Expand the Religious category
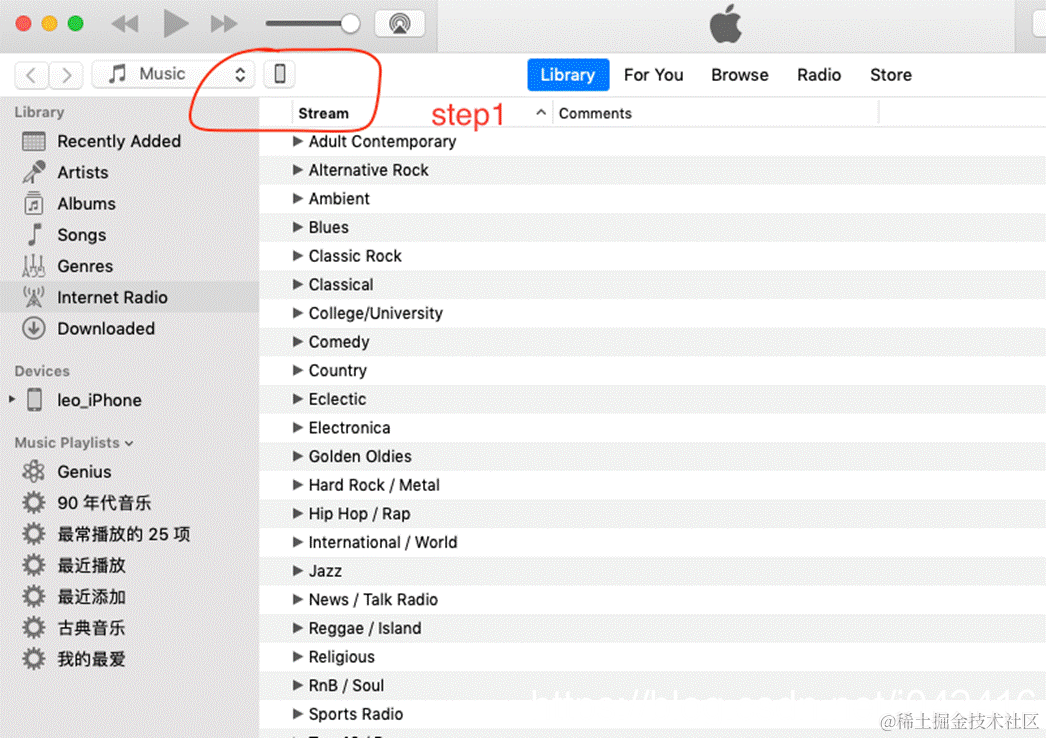Image resolution: width=1046 pixels, height=738 pixels. 298,657
